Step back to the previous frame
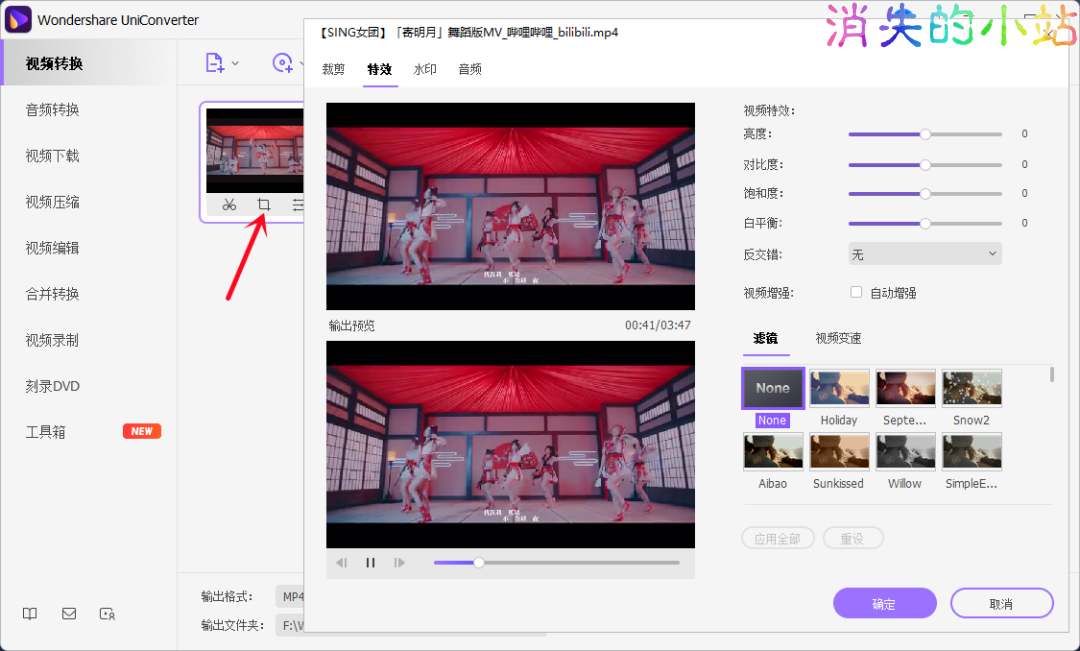The image size is (1080, 651). [x=342, y=563]
